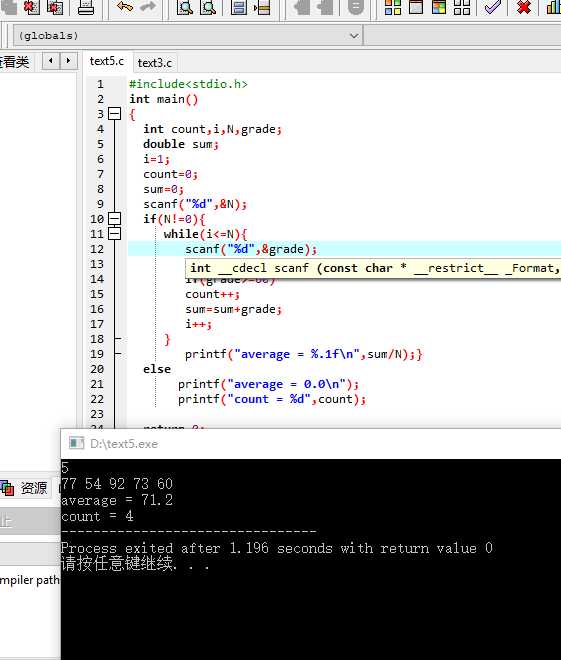Screen dimensions: 561x660
Task: Click the '请按任意键继续' console prompt
Action: point(135,564)
